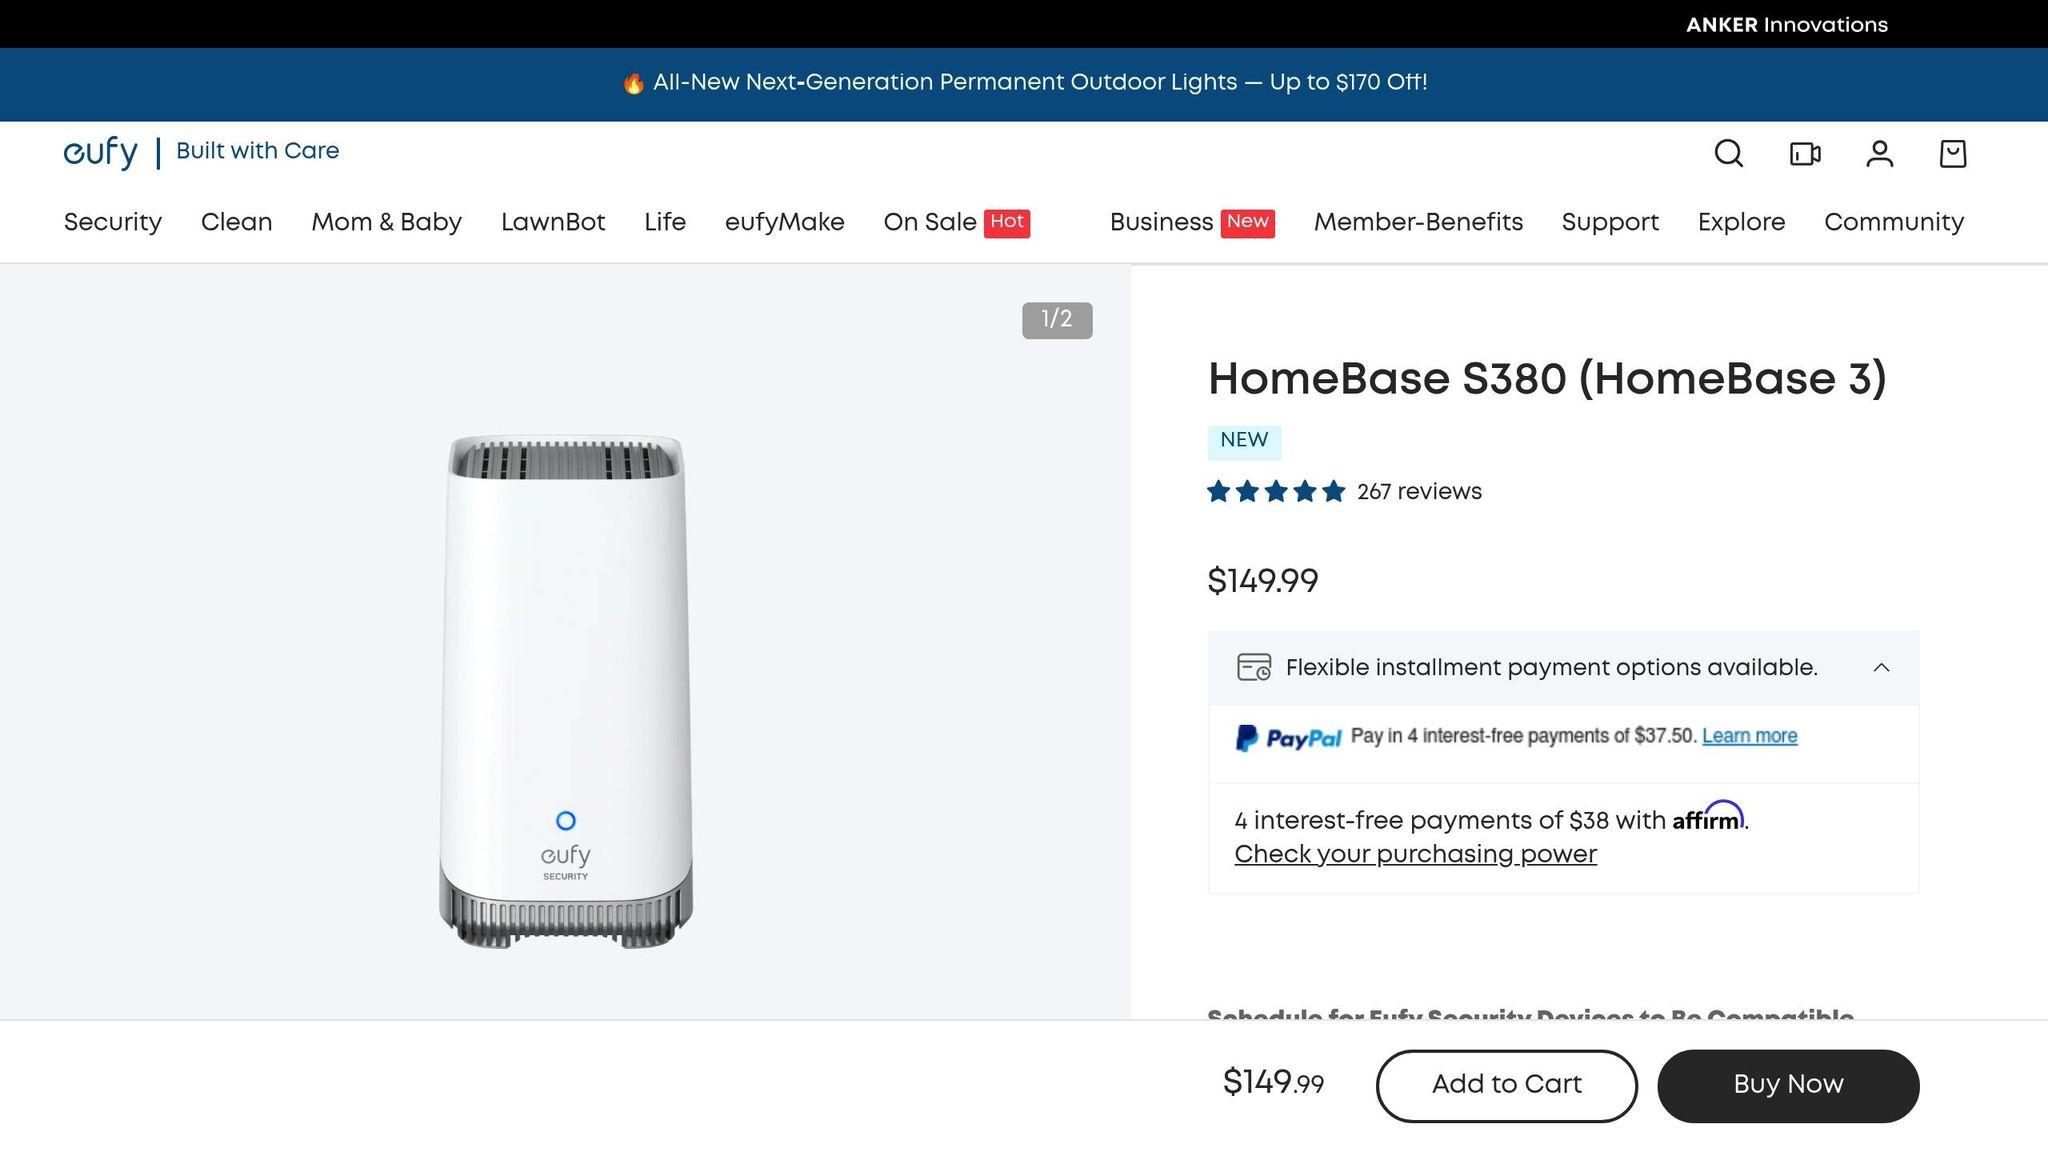Open the shopping cart icon
Viewport: 2048px width, 1152px height.
click(1952, 153)
